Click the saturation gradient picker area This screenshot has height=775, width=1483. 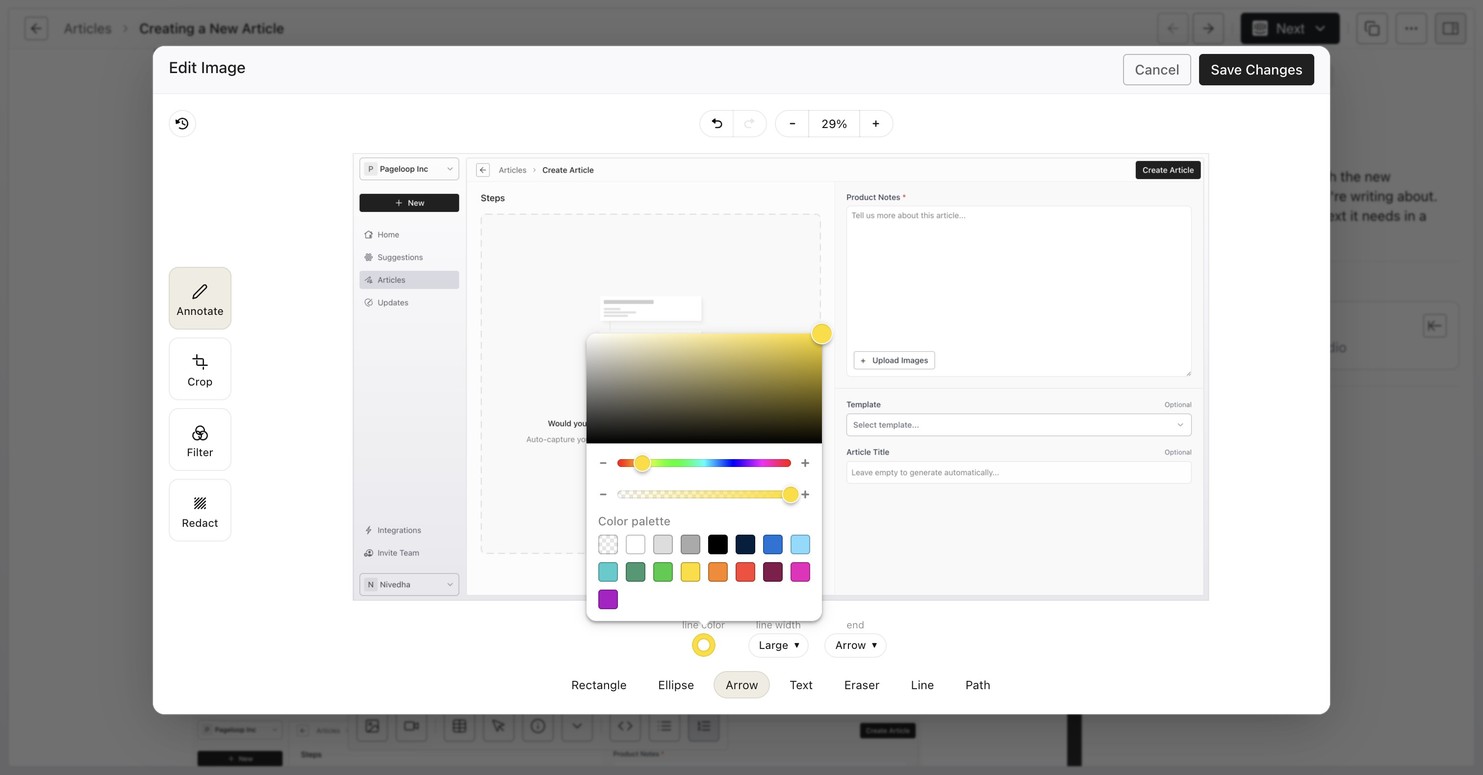click(x=704, y=388)
